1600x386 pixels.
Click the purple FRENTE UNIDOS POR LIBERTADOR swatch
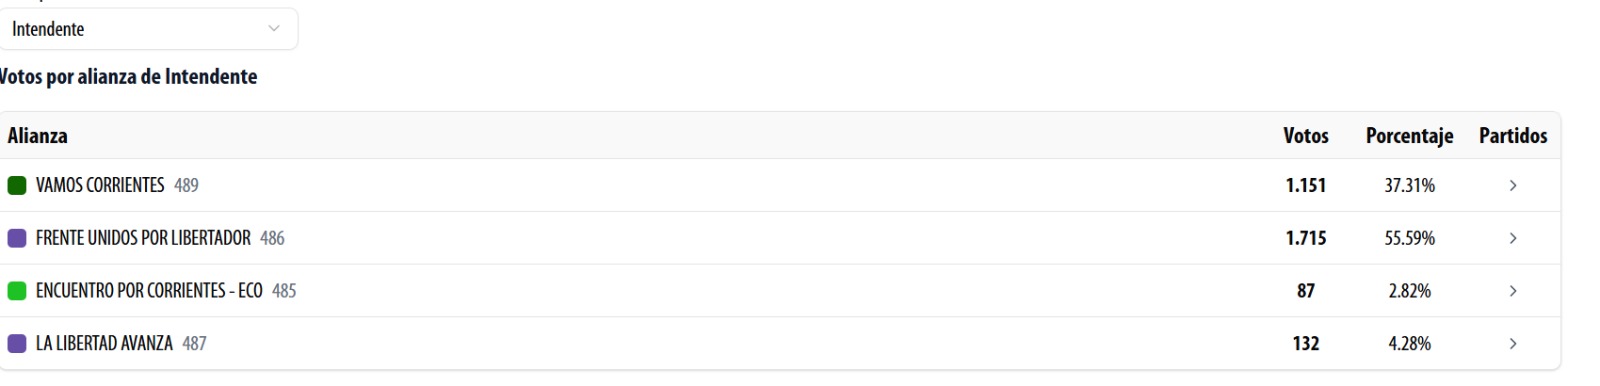[x=17, y=238]
